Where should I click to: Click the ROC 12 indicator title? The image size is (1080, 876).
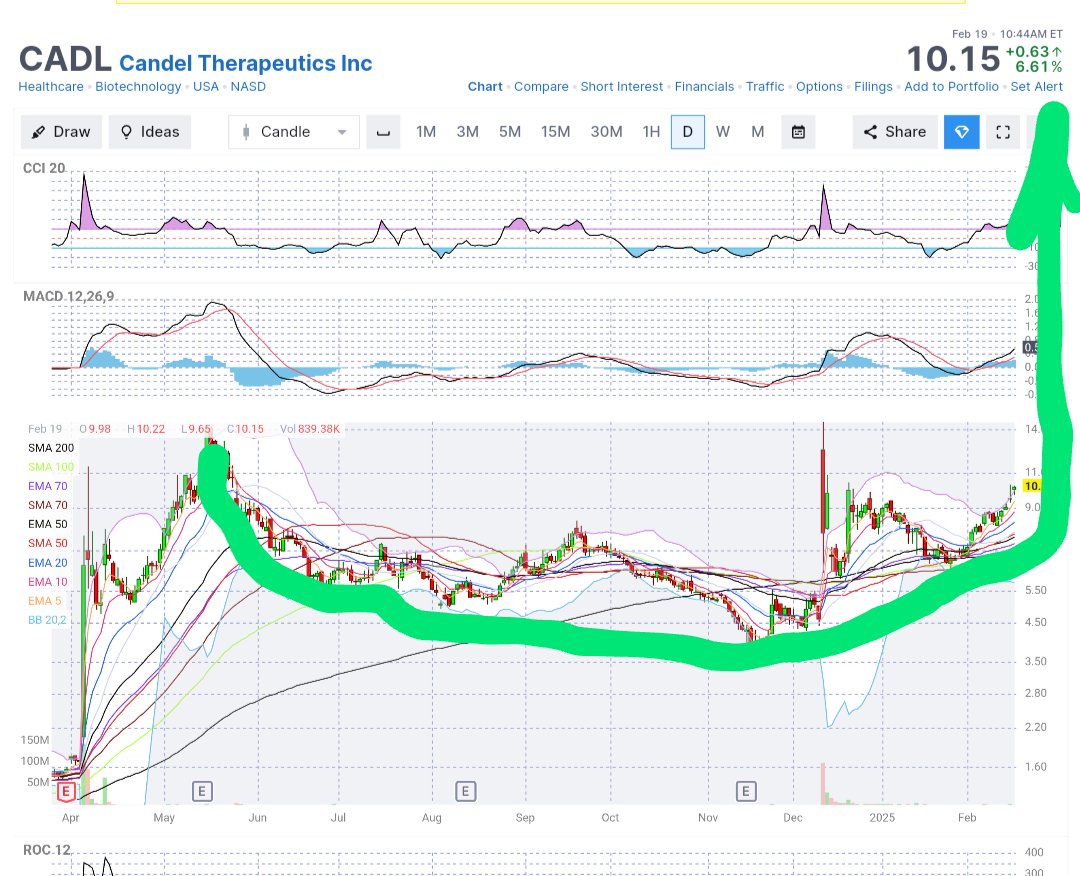[47, 850]
